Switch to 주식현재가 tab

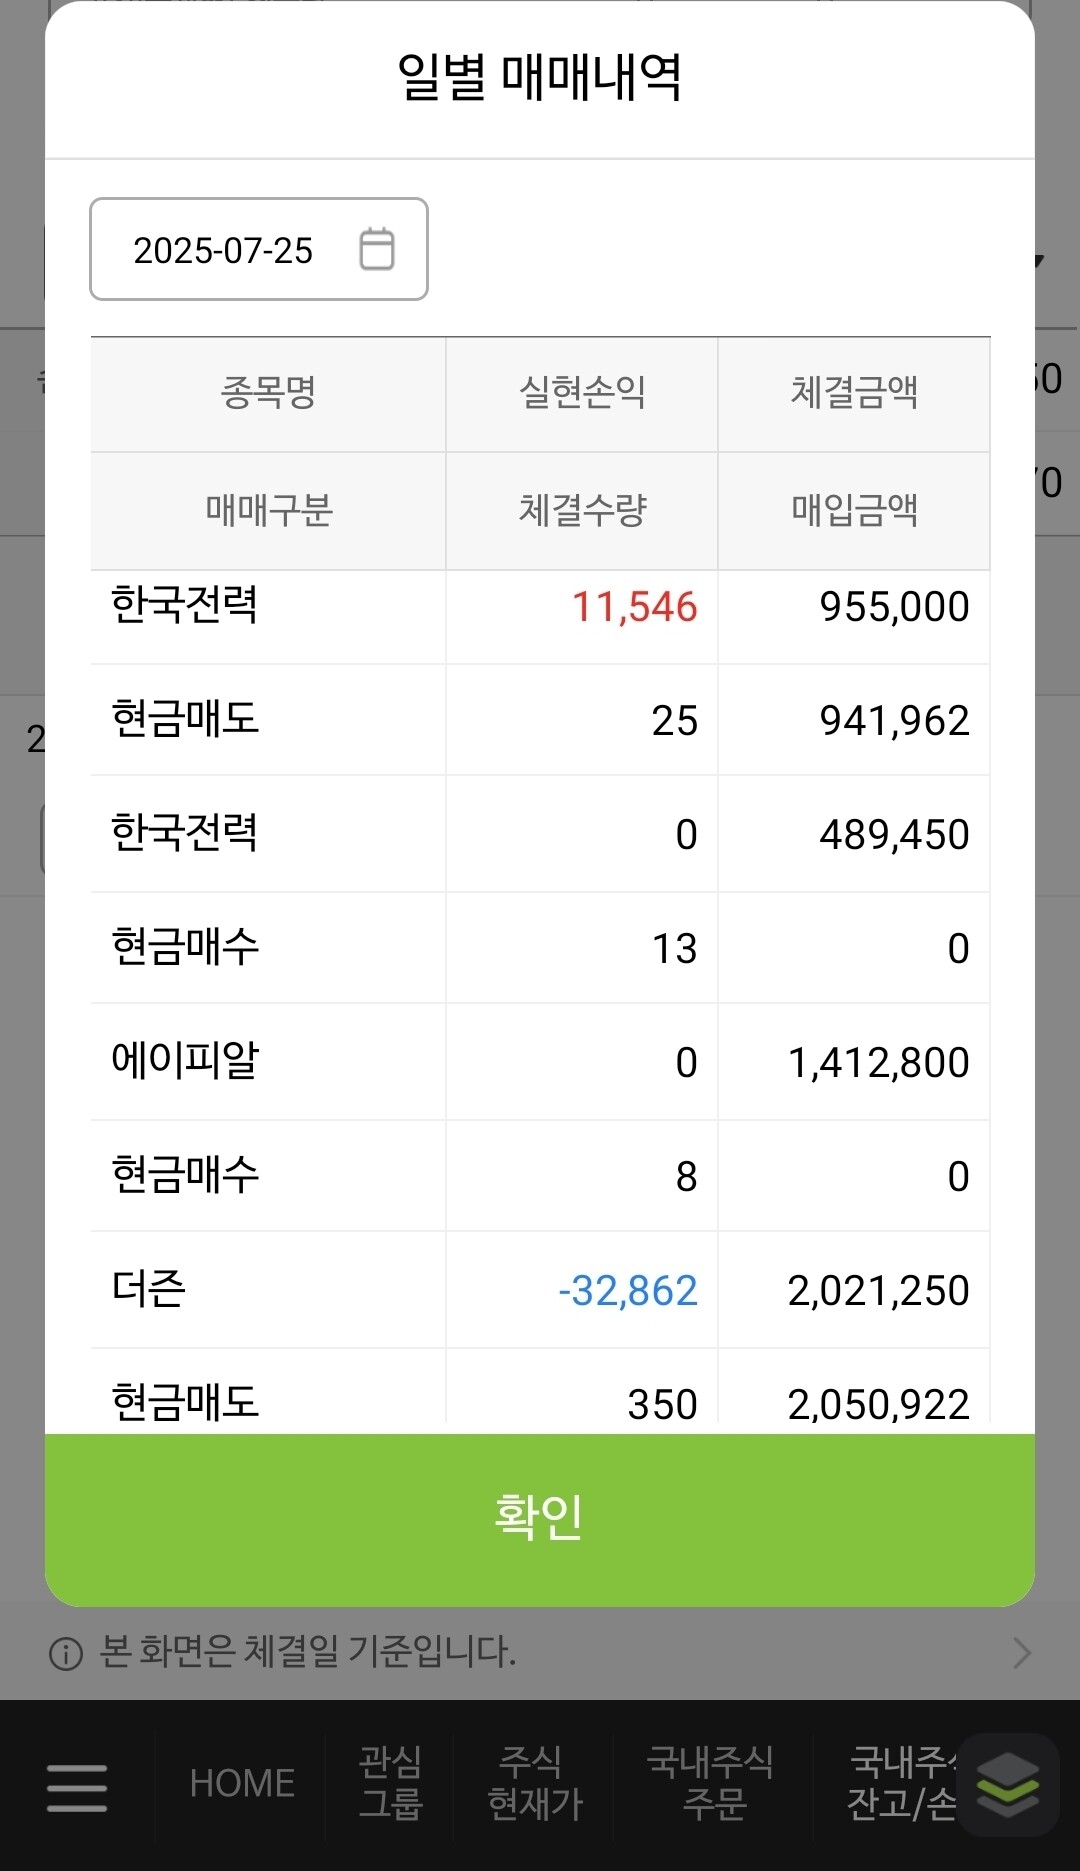coord(534,1783)
